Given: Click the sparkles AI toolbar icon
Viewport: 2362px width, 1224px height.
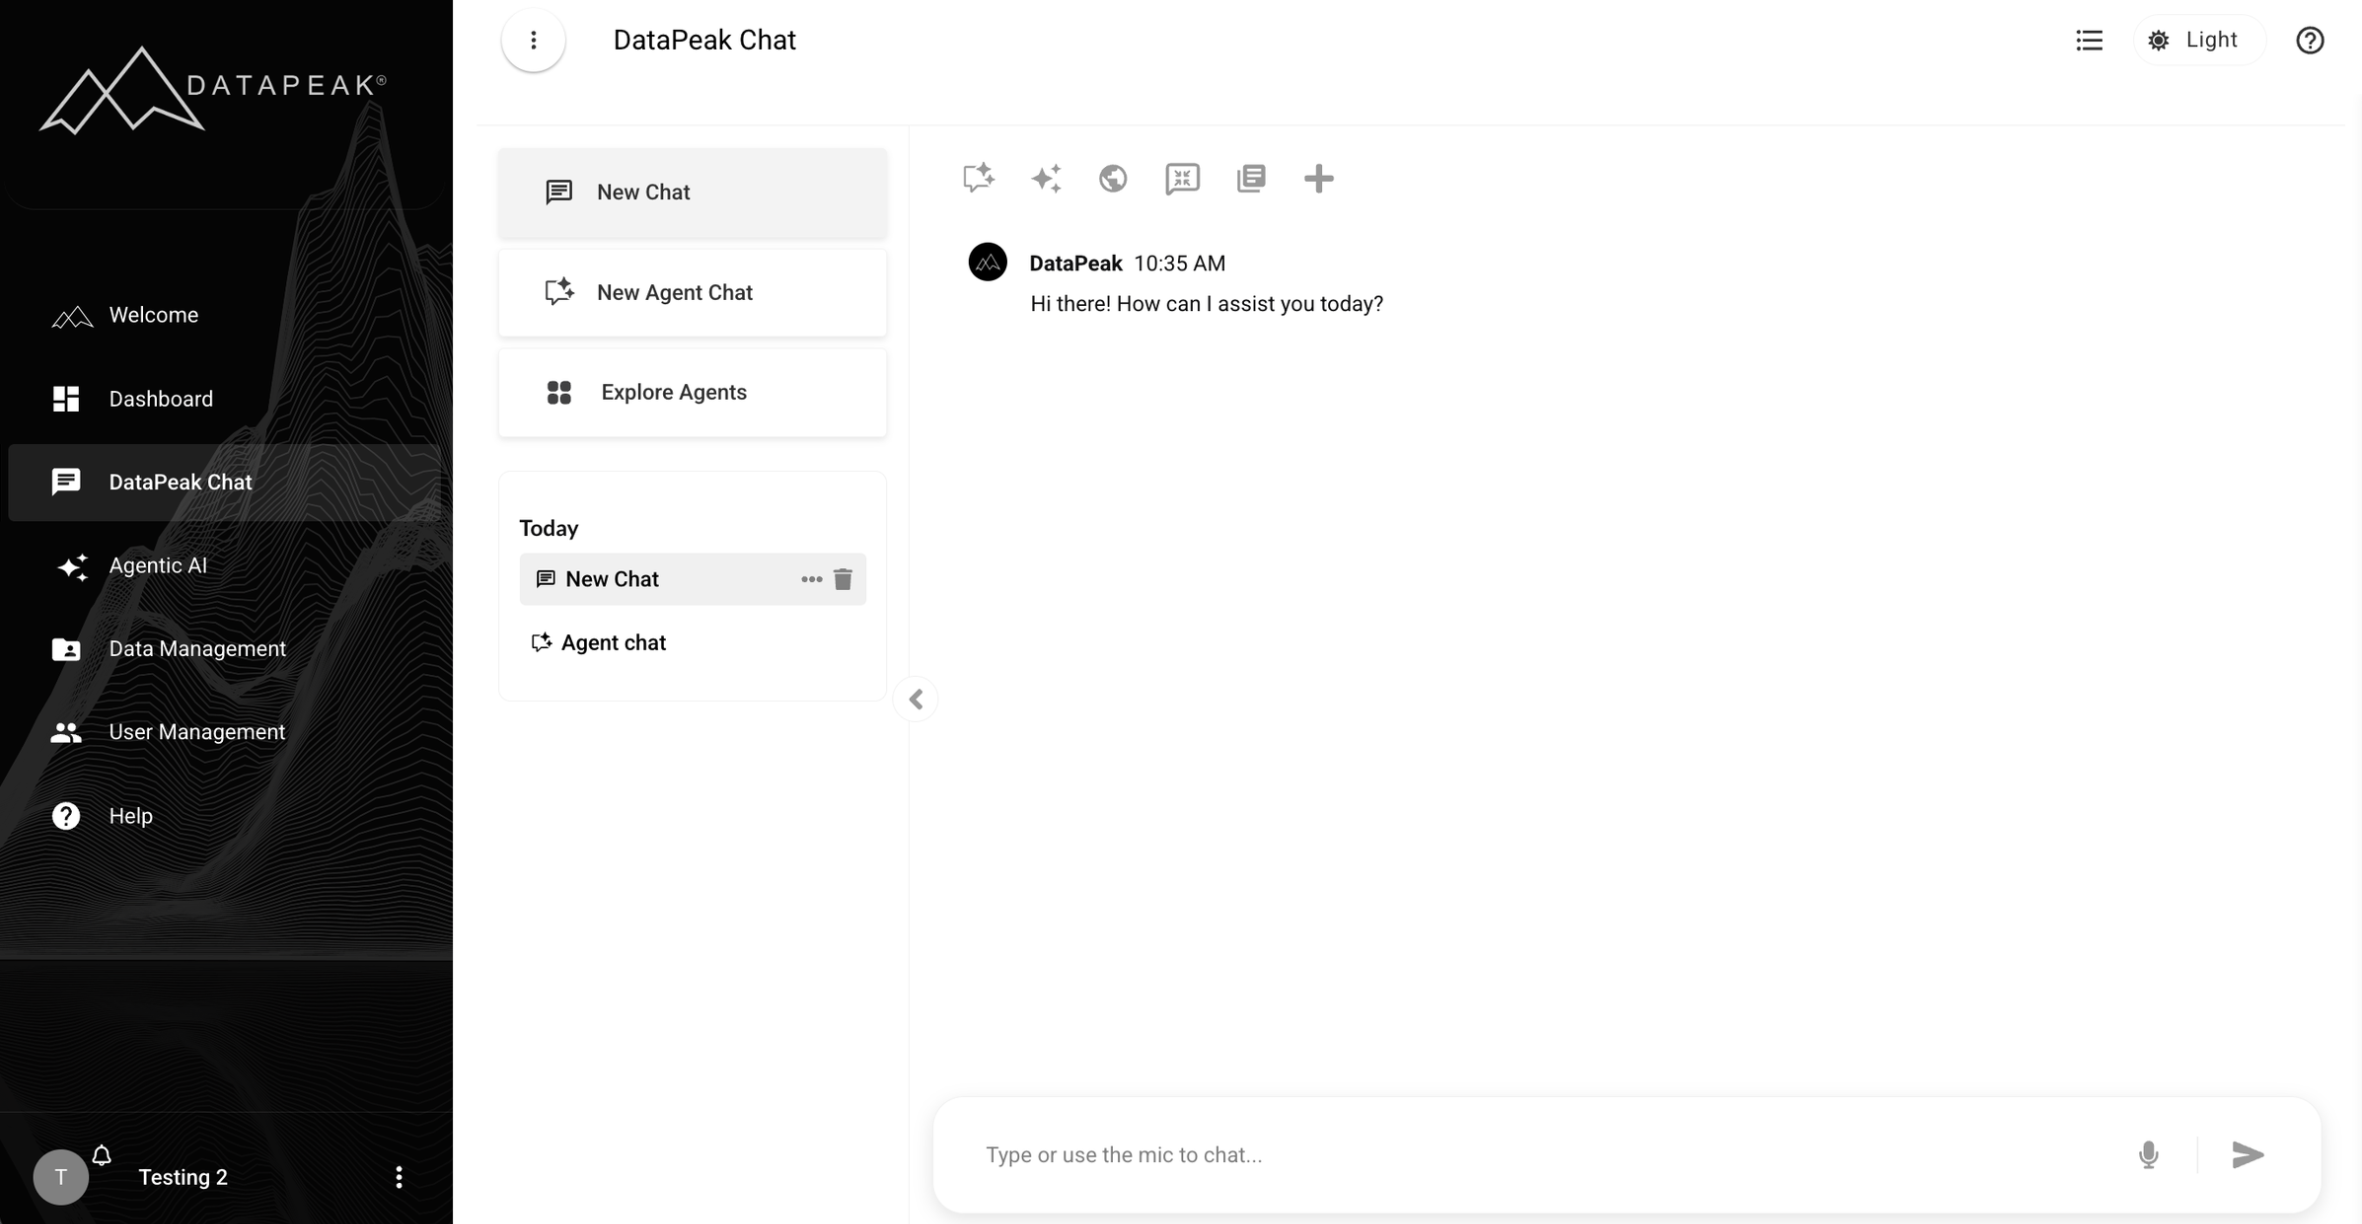Looking at the screenshot, I should [x=1046, y=178].
